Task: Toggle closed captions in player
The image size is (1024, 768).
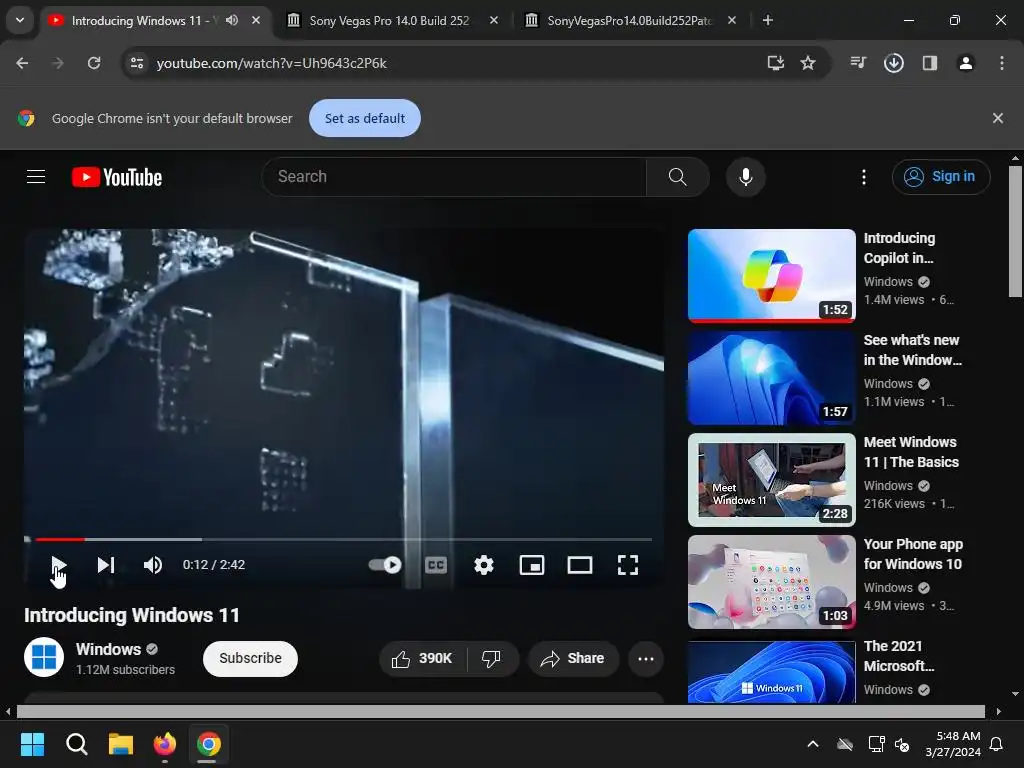Action: [436, 565]
